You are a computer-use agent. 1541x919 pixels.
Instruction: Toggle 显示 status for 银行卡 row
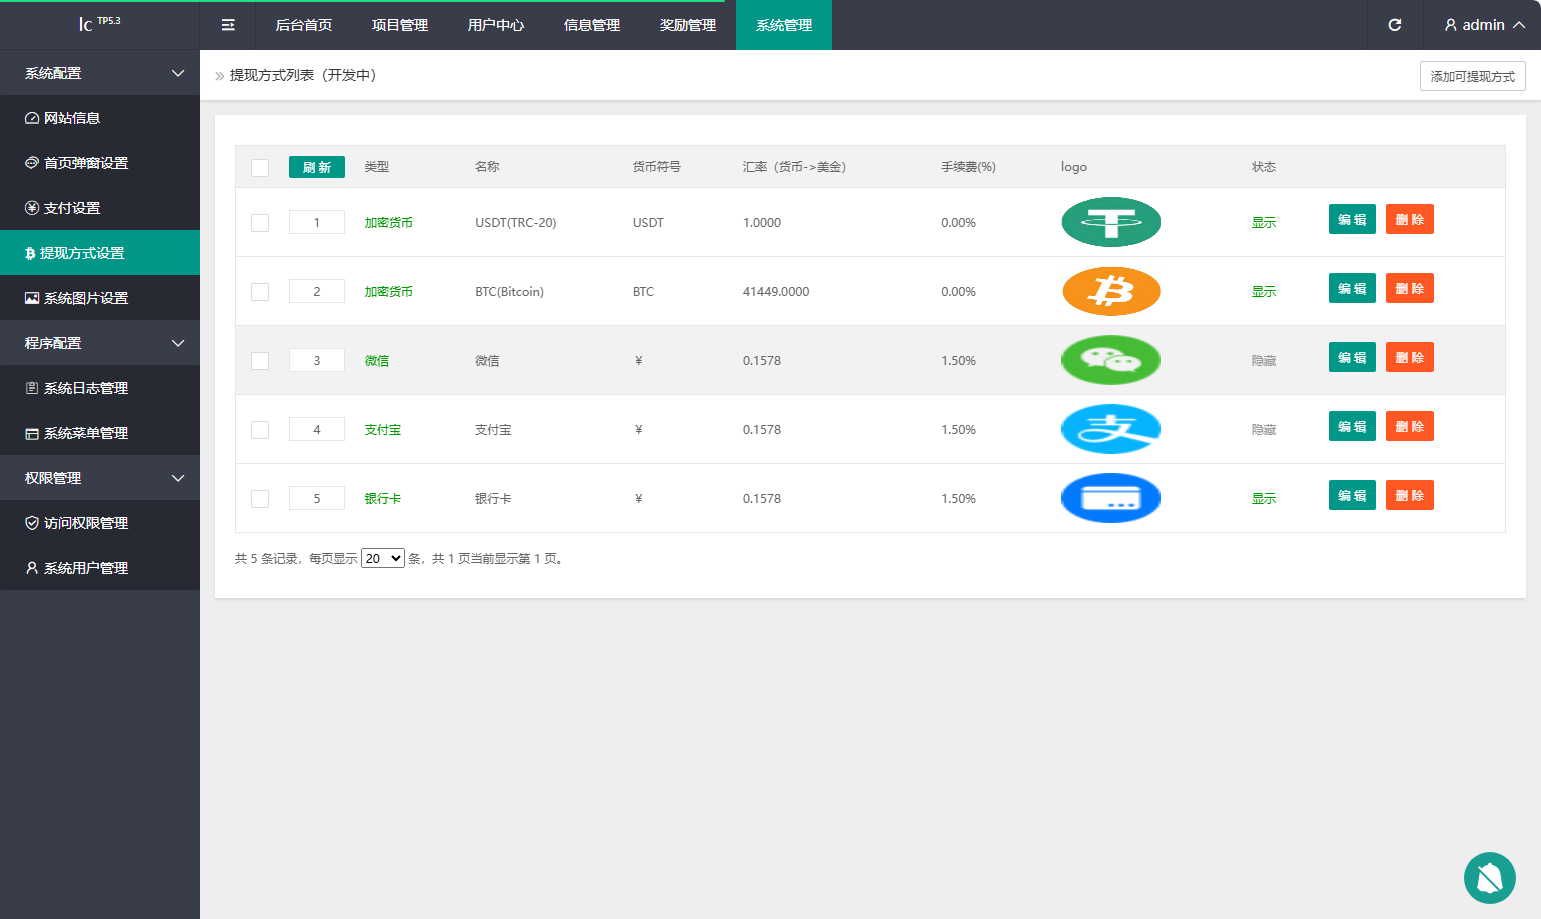click(x=1264, y=498)
